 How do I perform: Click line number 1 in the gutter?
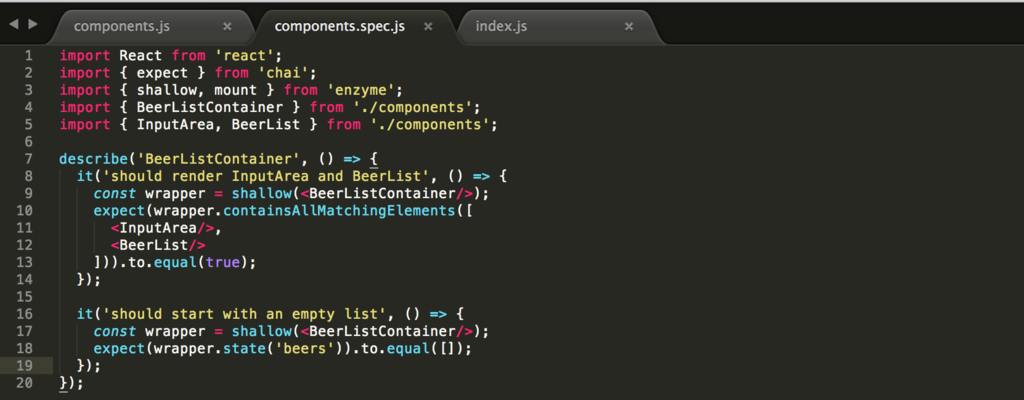[x=29, y=56]
